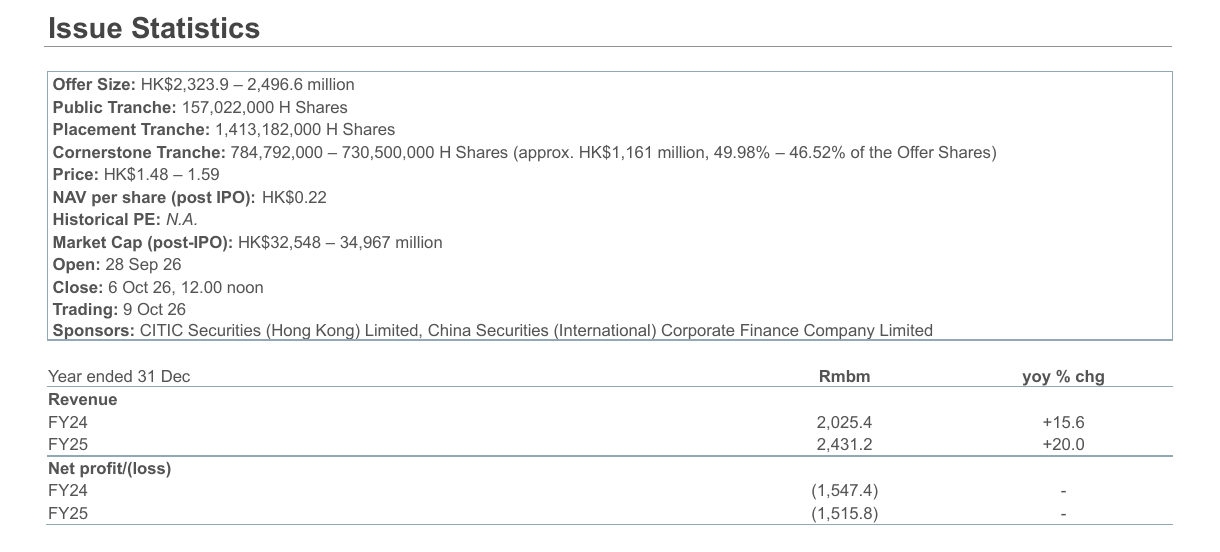Click the Cornerstone Tranche details line

pyautogui.click(x=524, y=152)
